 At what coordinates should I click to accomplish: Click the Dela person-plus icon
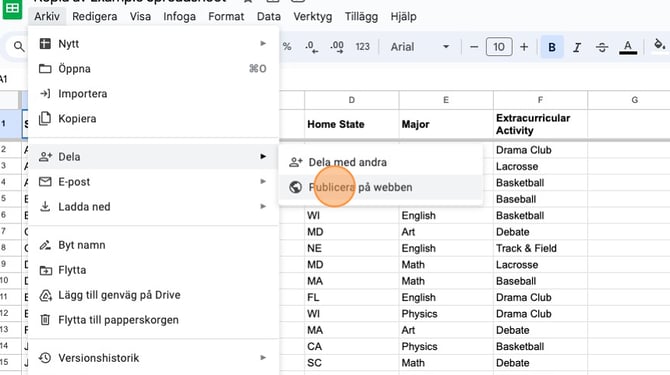click(x=45, y=157)
